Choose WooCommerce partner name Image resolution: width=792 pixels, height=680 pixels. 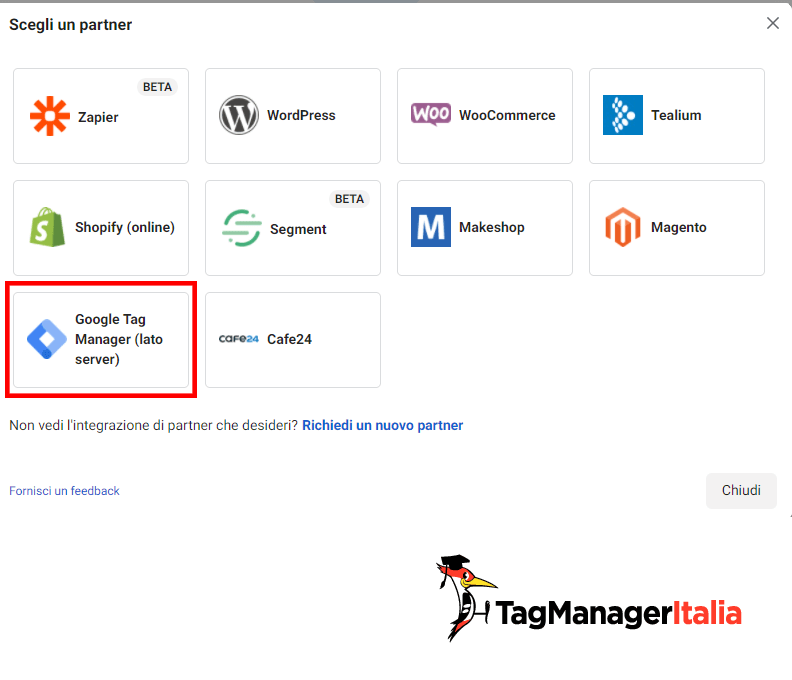click(507, 115)
